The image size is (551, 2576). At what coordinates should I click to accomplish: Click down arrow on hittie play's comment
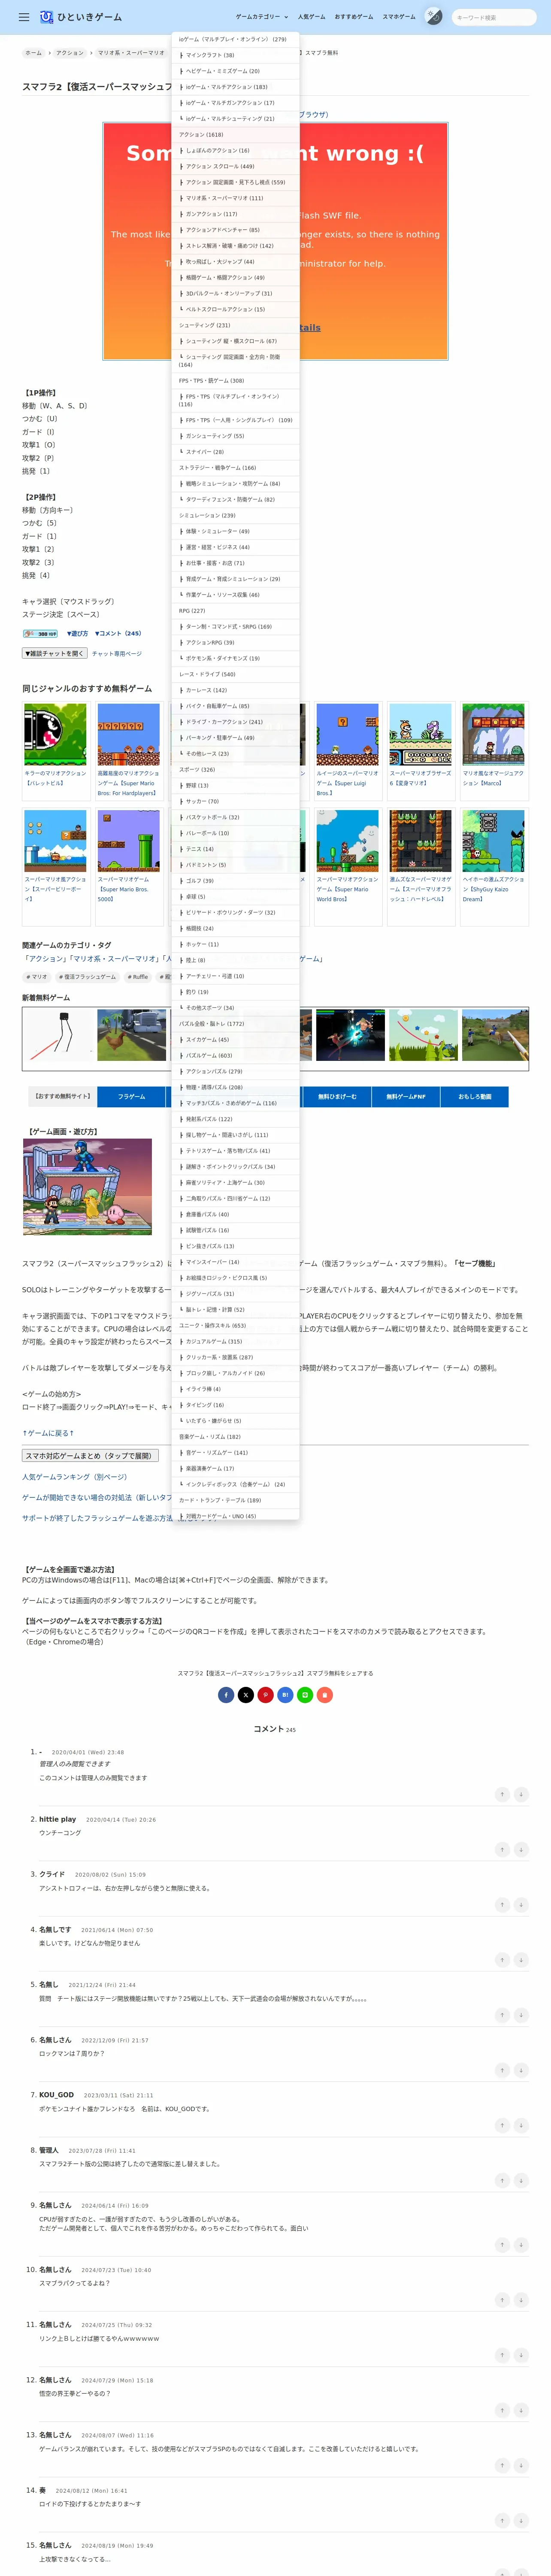(x=521, y=1850)
